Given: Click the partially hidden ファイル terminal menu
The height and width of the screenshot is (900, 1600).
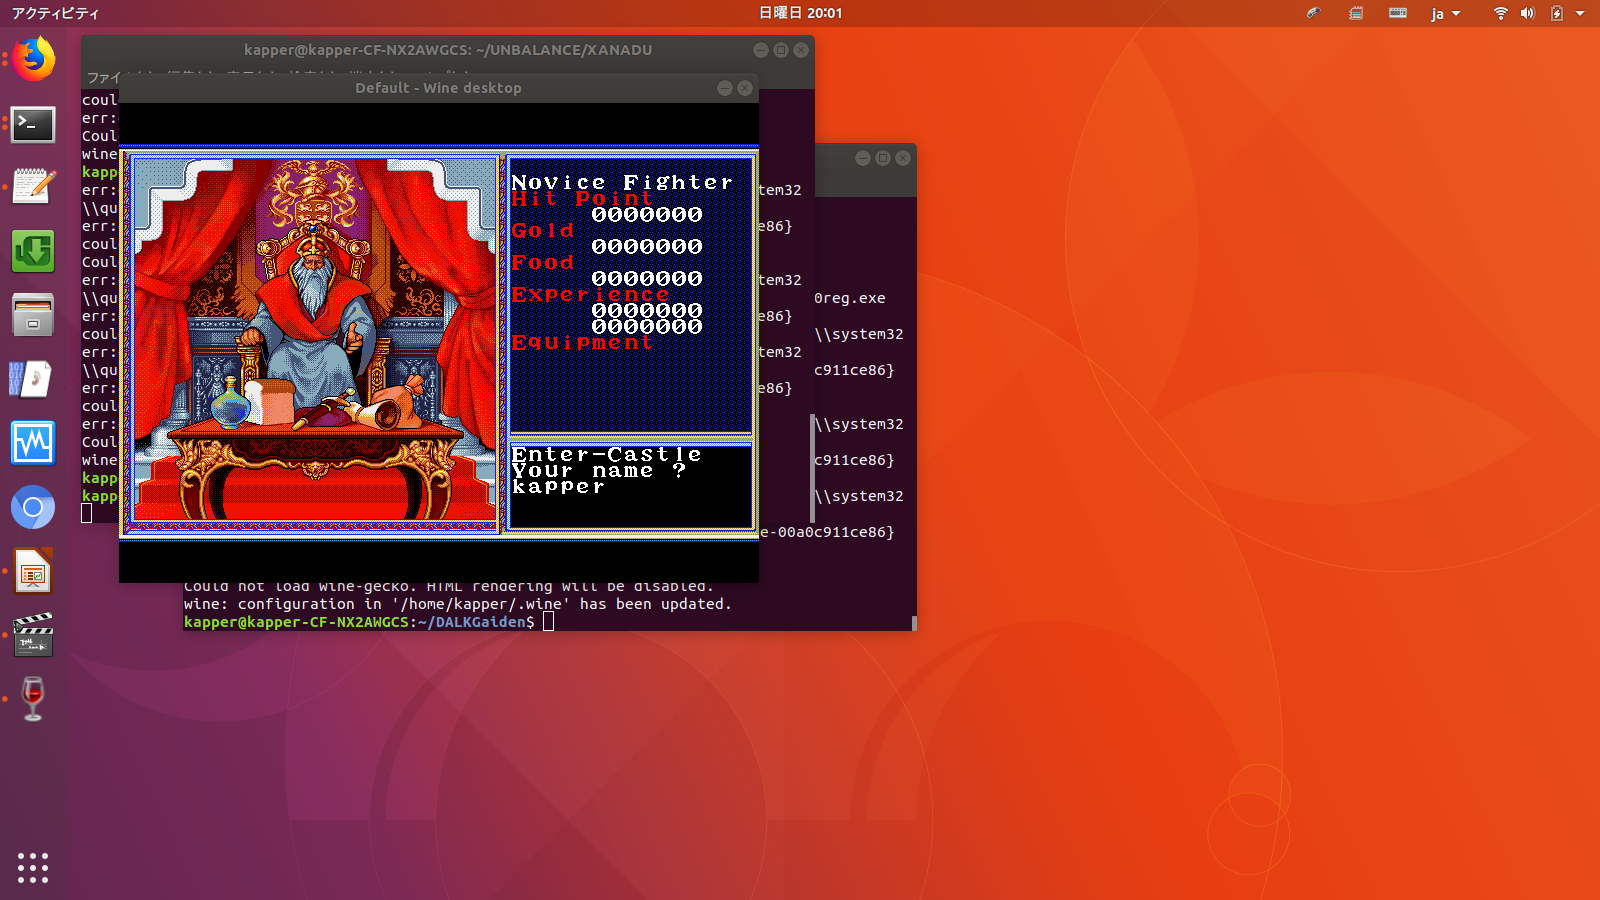Looking at the screenshot, I should 102,77.
